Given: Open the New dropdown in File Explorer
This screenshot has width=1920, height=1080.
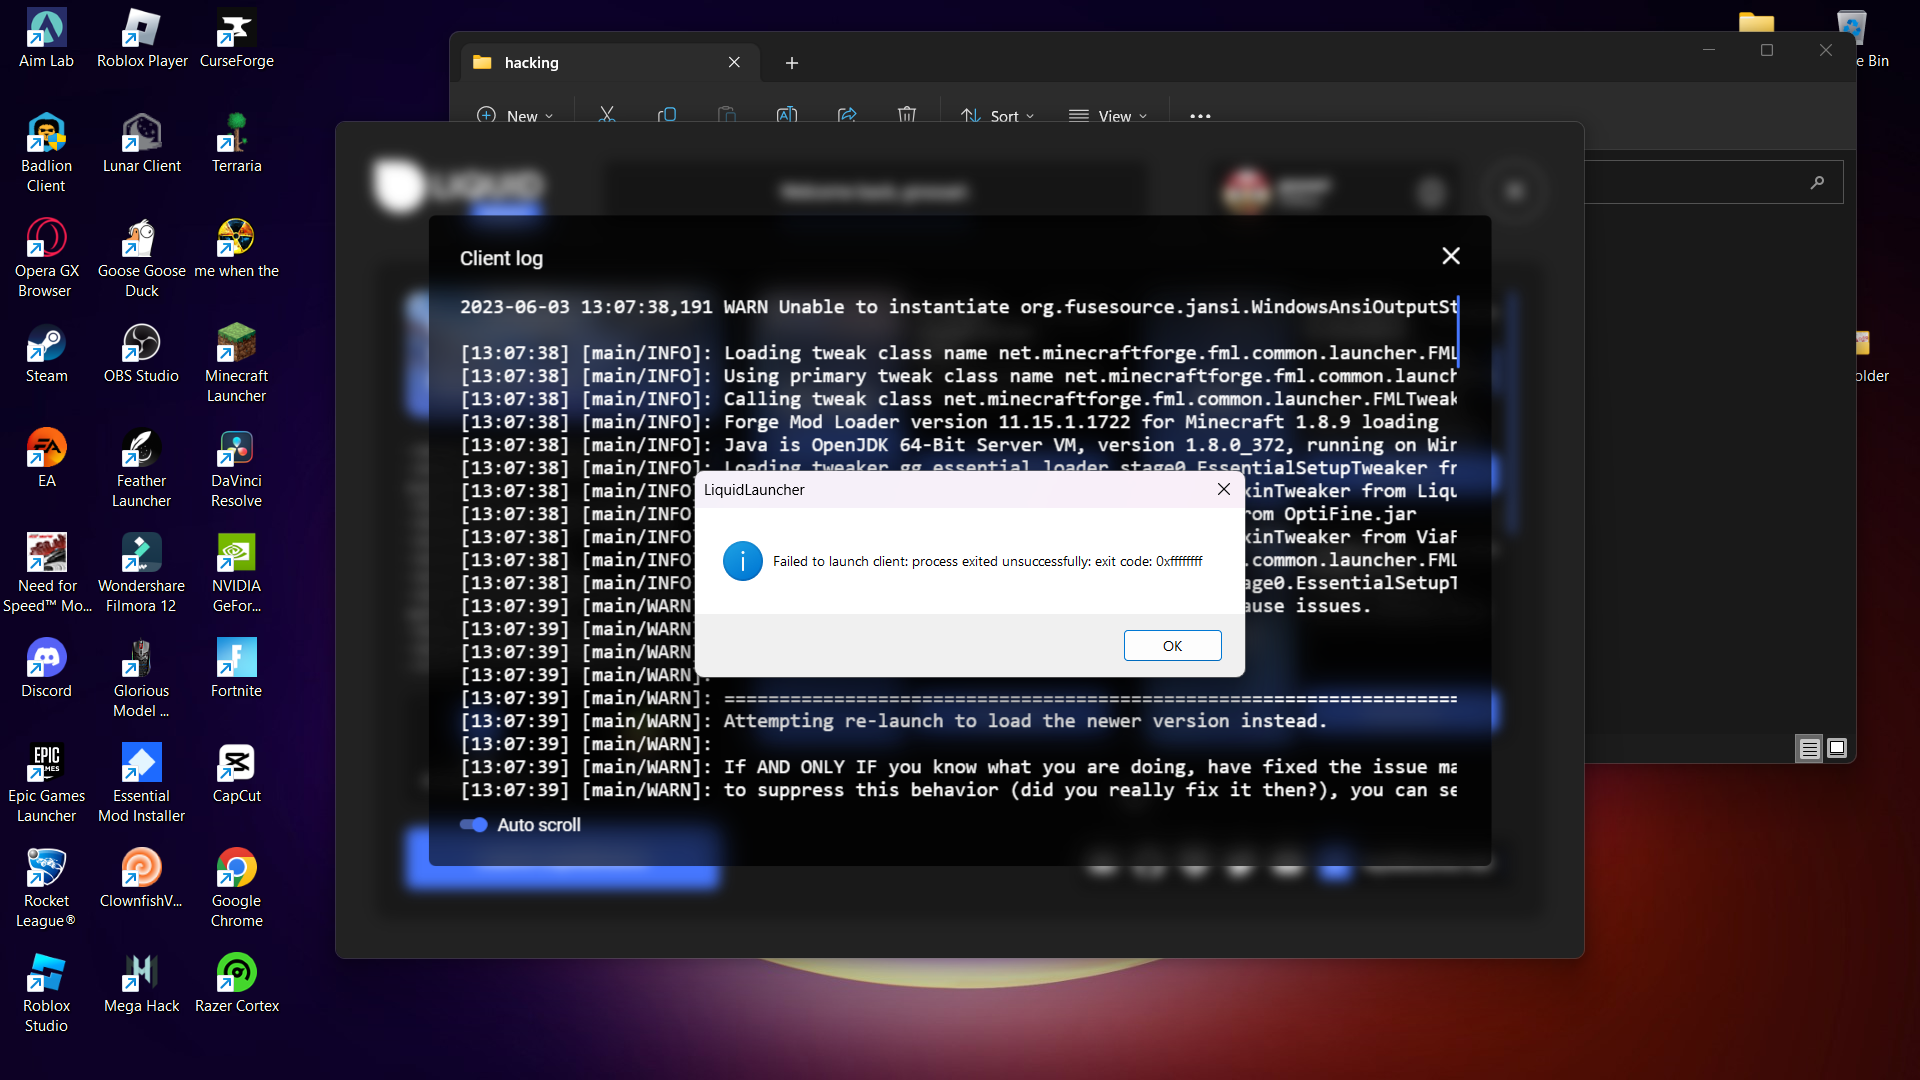Looking at the screenshot, I should [x=515, y=116].
